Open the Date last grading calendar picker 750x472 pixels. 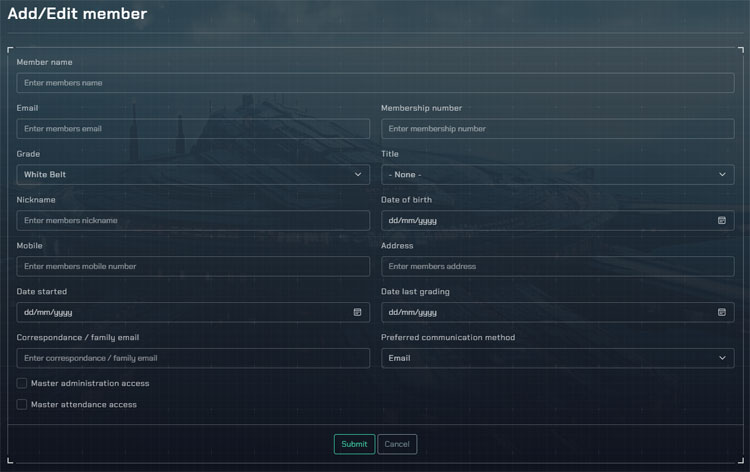(x=721, y=313)
